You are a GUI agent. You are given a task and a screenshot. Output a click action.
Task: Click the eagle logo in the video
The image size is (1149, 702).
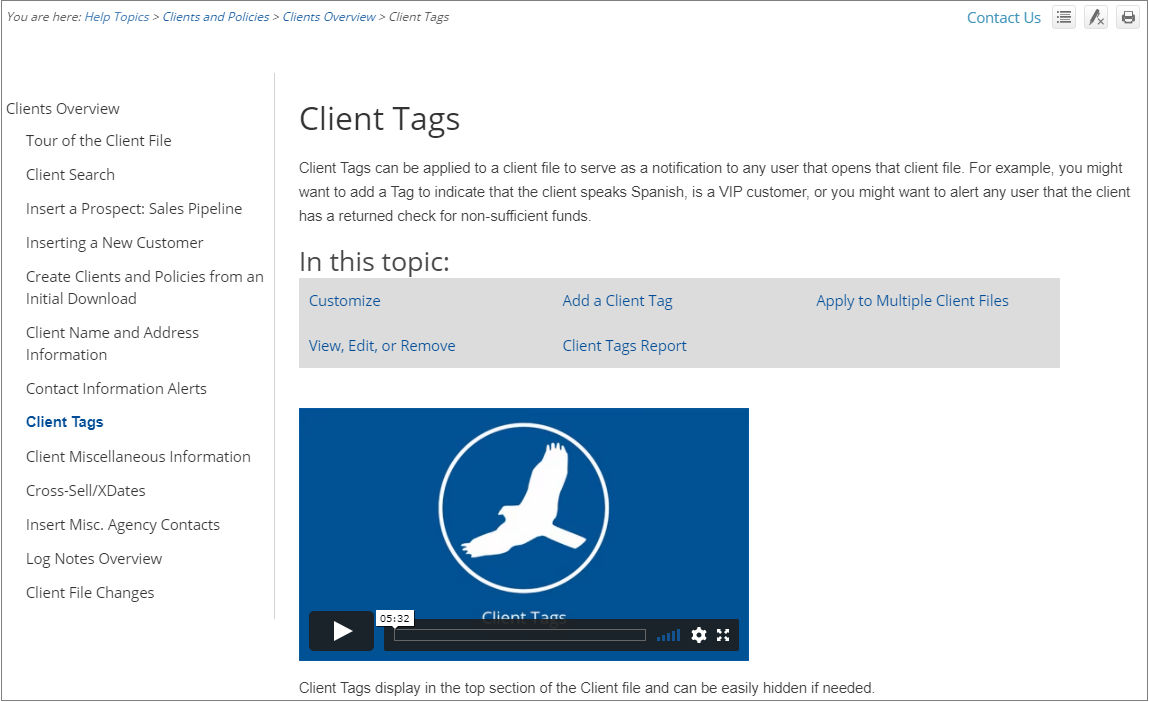524,508
